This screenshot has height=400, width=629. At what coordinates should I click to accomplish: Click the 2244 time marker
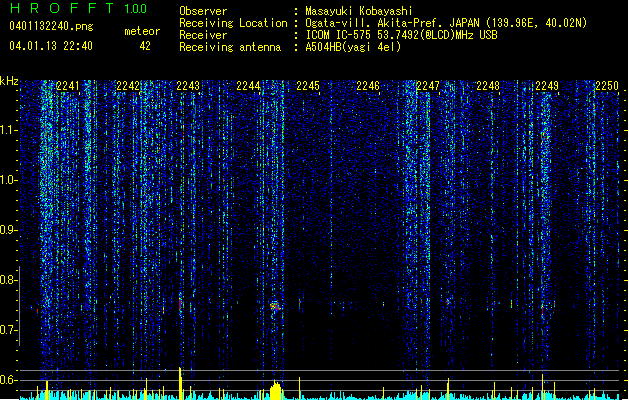pos(248,86)
